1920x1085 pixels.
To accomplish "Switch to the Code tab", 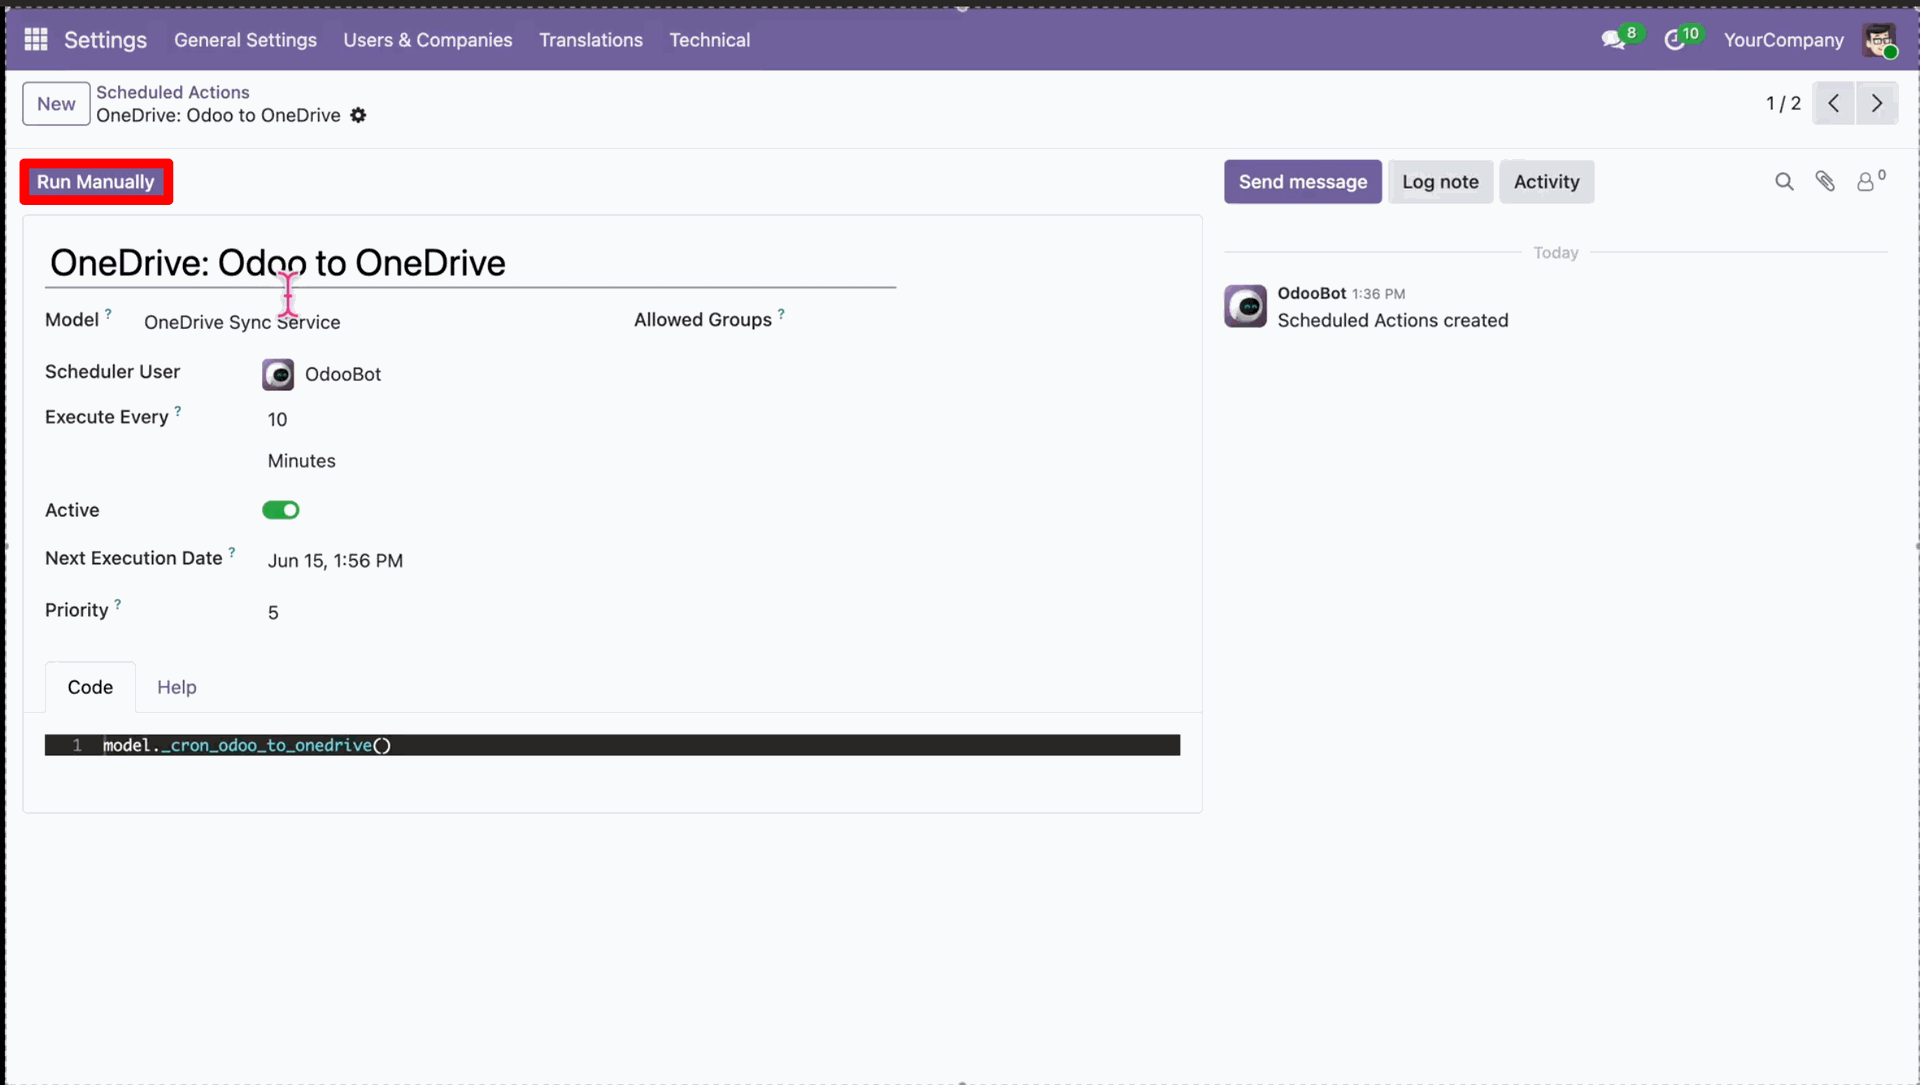I will pos(90,687).
